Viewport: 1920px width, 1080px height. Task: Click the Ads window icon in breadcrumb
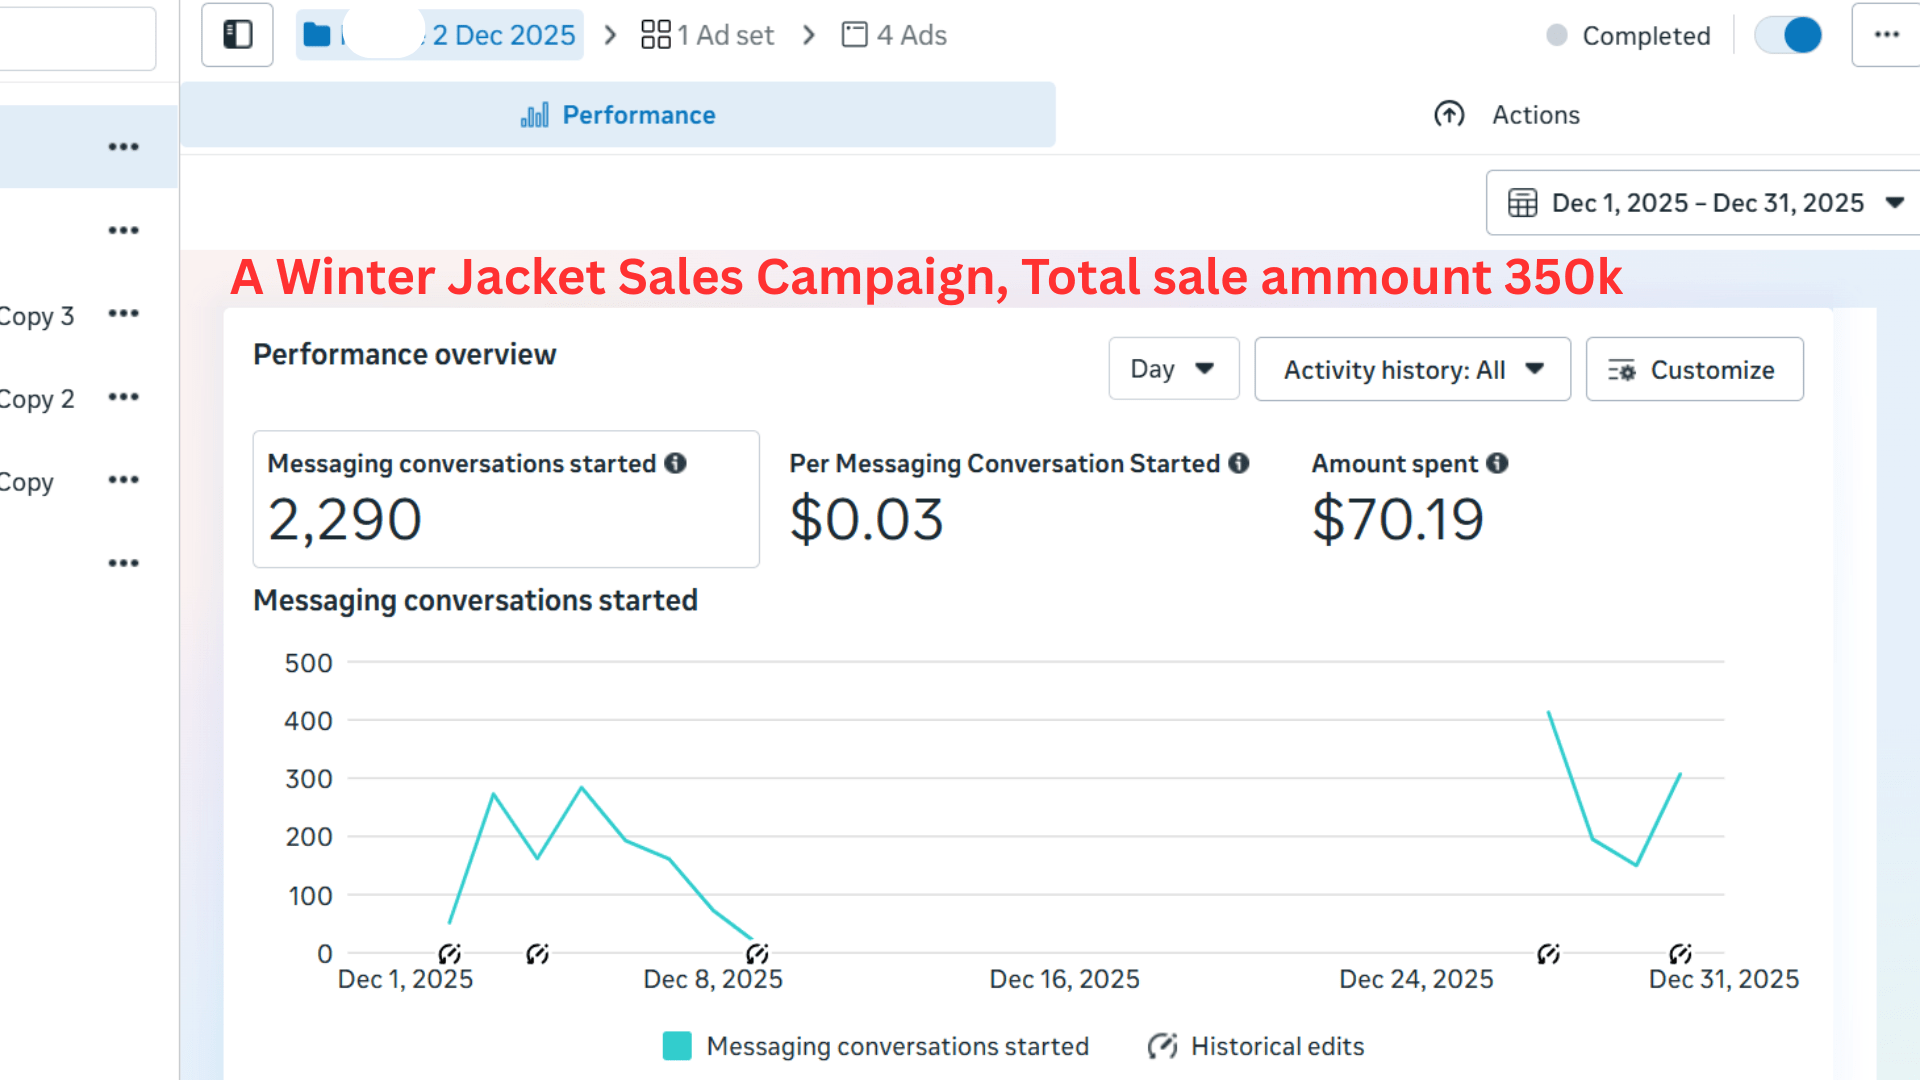pyautogui.click(x=854, y=35)
